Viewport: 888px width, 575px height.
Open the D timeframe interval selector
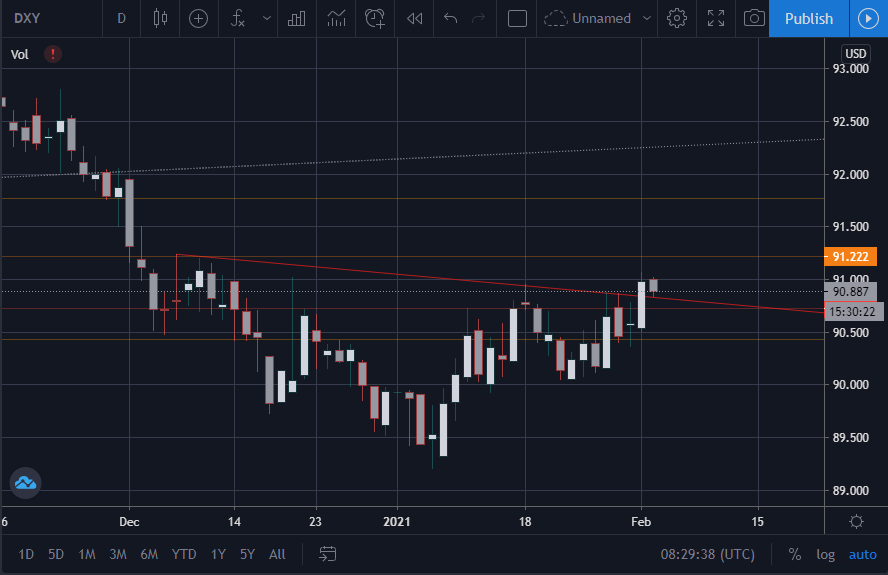(x=121, y=18)
